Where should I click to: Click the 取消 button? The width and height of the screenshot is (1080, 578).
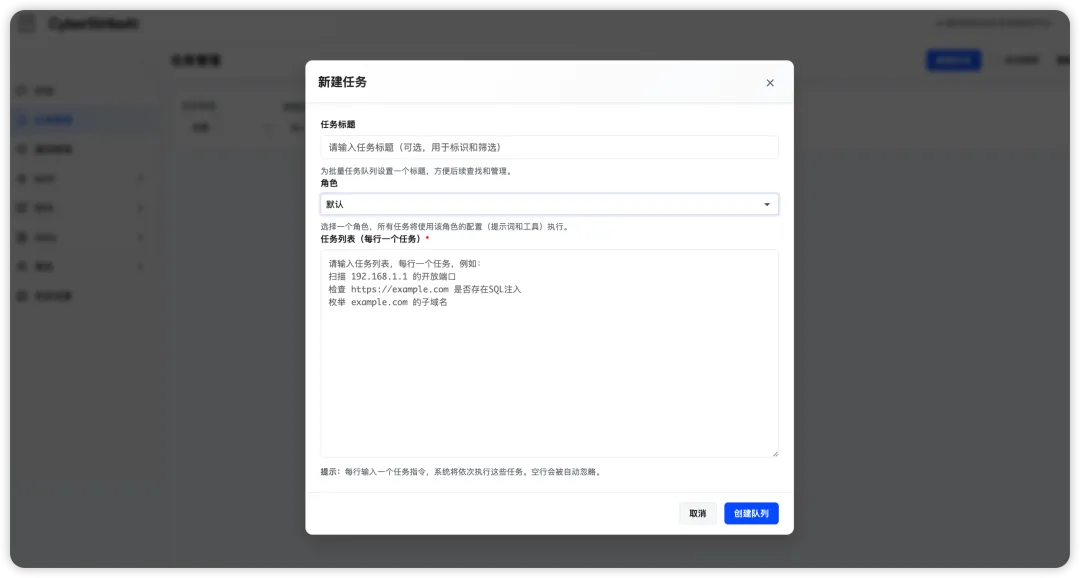point(697,513)
